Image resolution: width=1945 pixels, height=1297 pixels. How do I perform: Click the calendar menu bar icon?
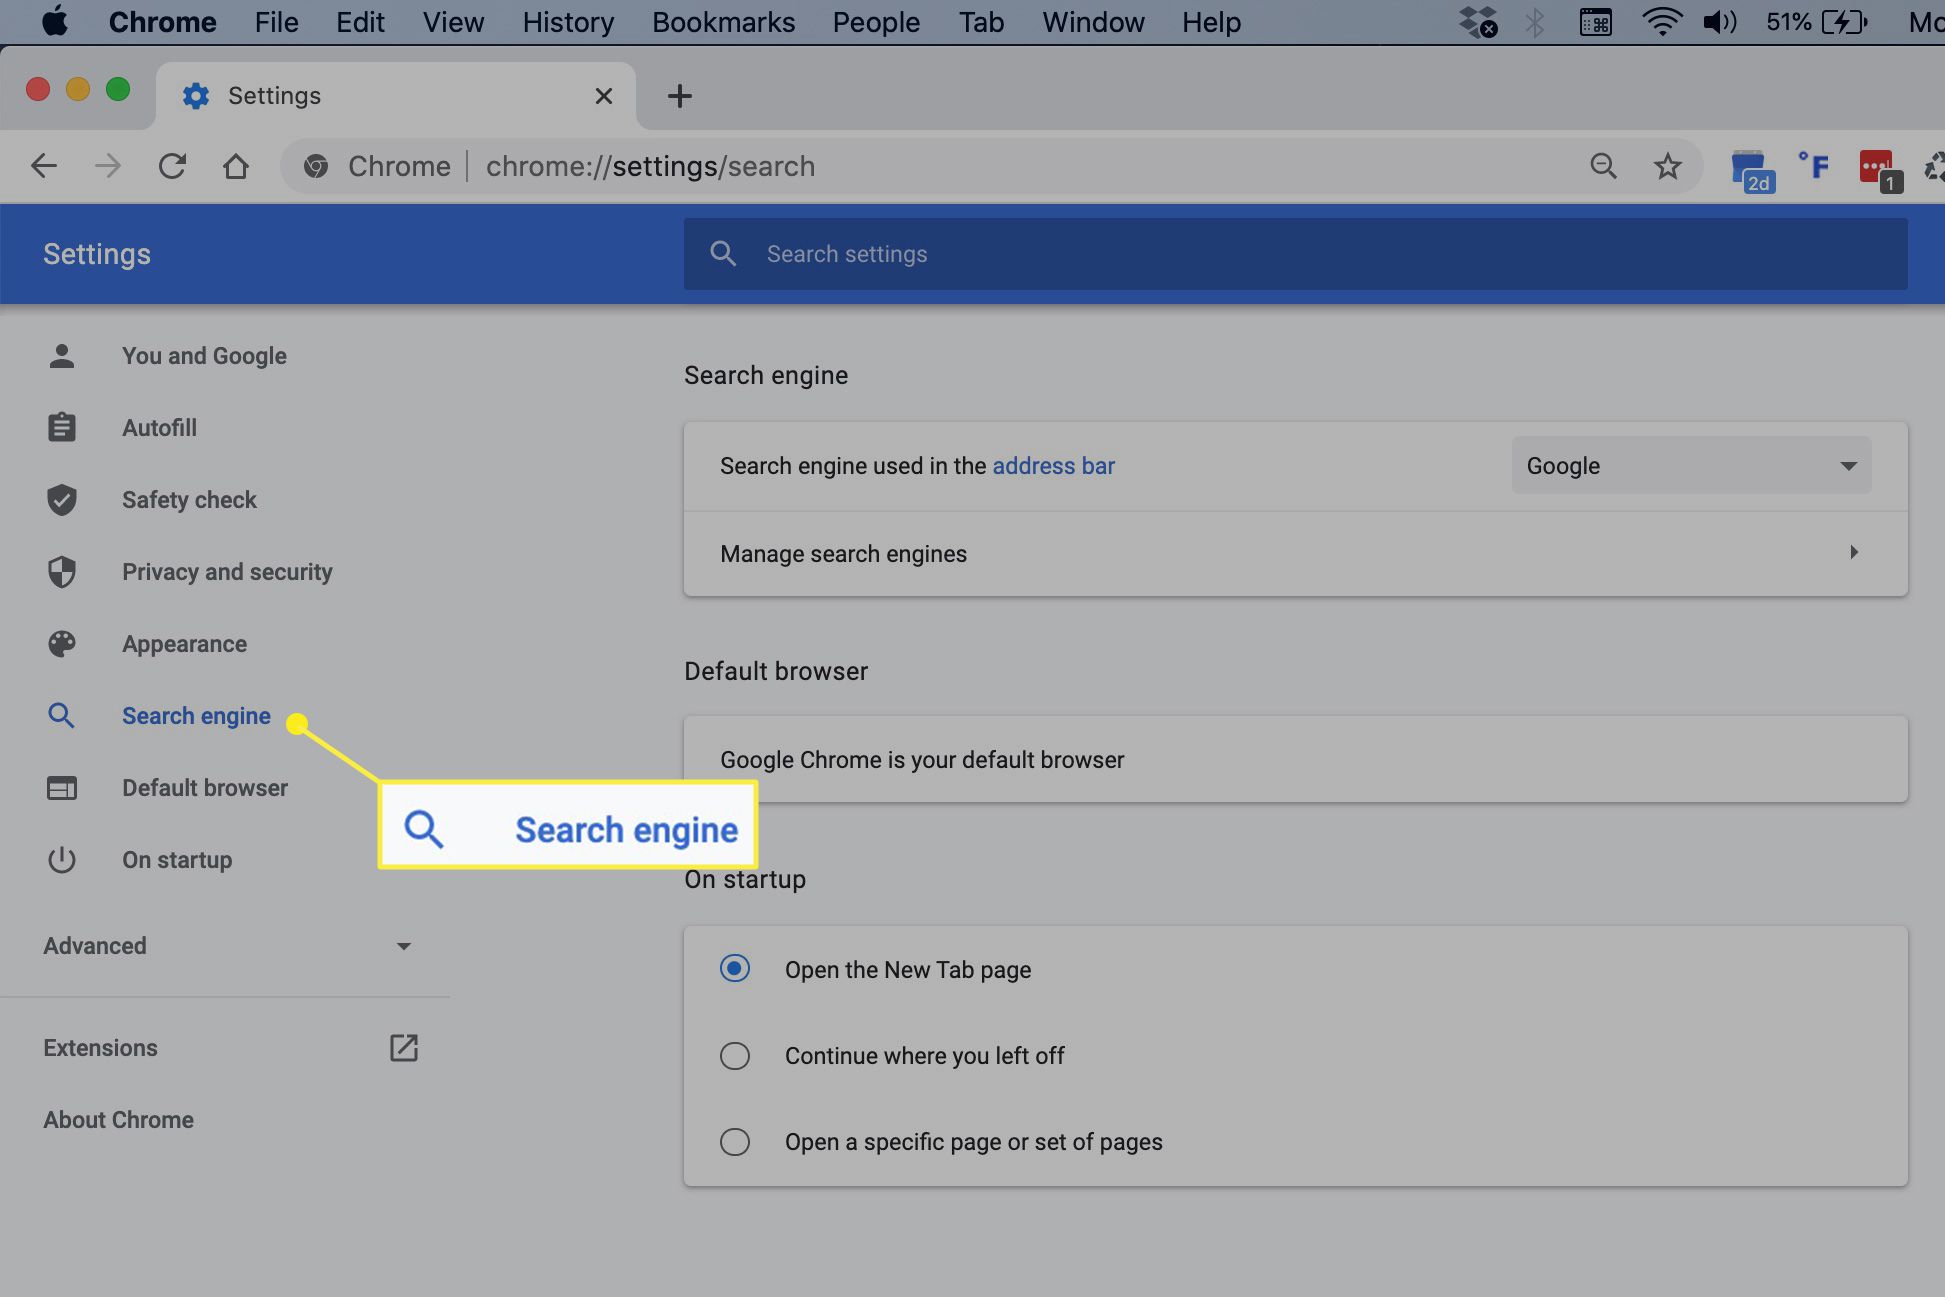pyautogui.click(x=1596, y=22)
